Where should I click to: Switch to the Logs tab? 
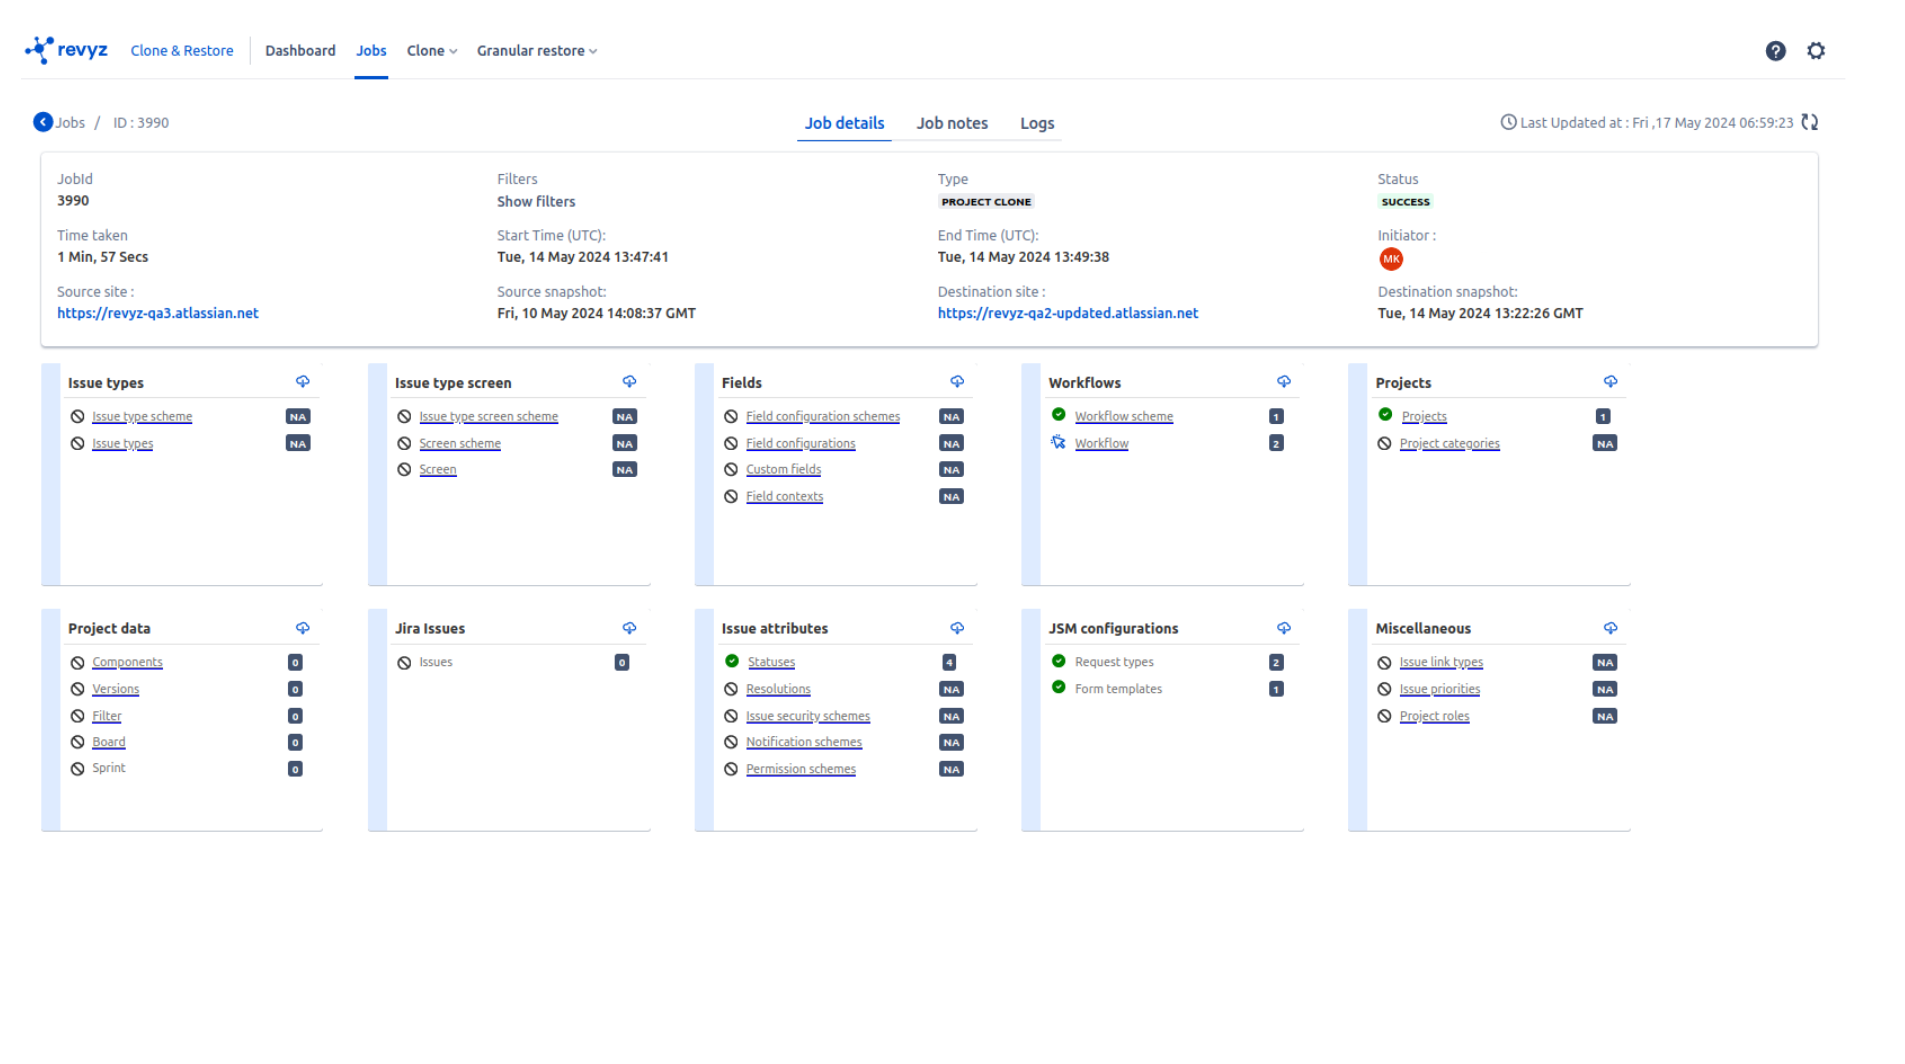pyautogui.click(x=1037, y=123)
